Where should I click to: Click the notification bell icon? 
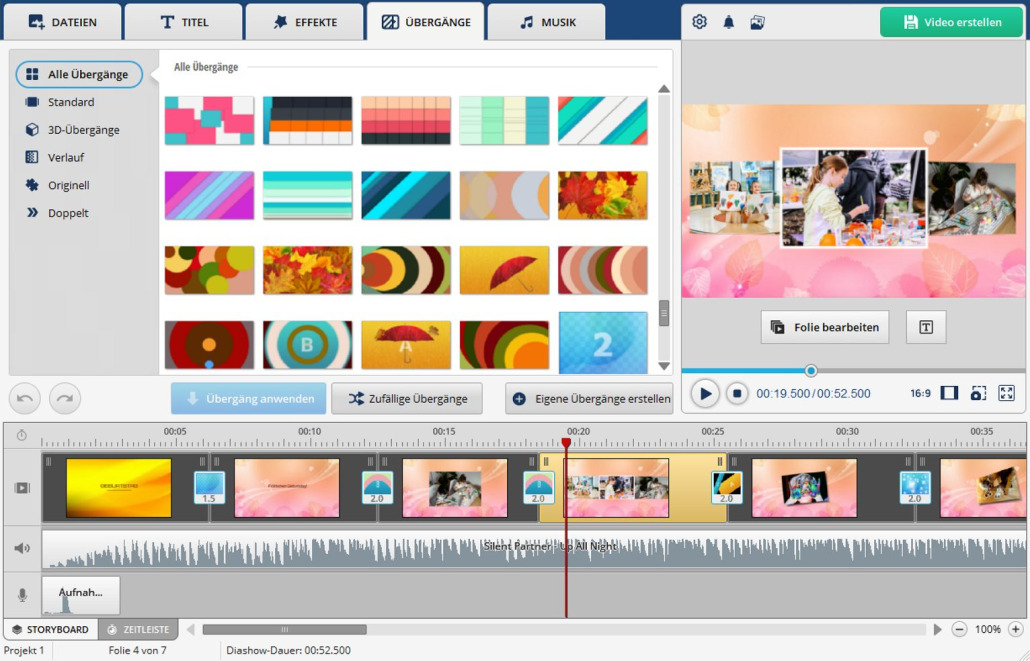(x=728, y=22)
